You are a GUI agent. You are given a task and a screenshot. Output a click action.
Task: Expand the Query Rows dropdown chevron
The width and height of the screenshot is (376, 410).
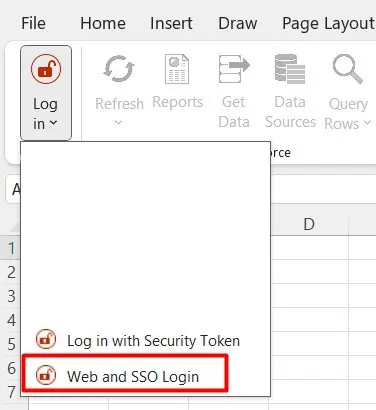[x=367, y=123]
